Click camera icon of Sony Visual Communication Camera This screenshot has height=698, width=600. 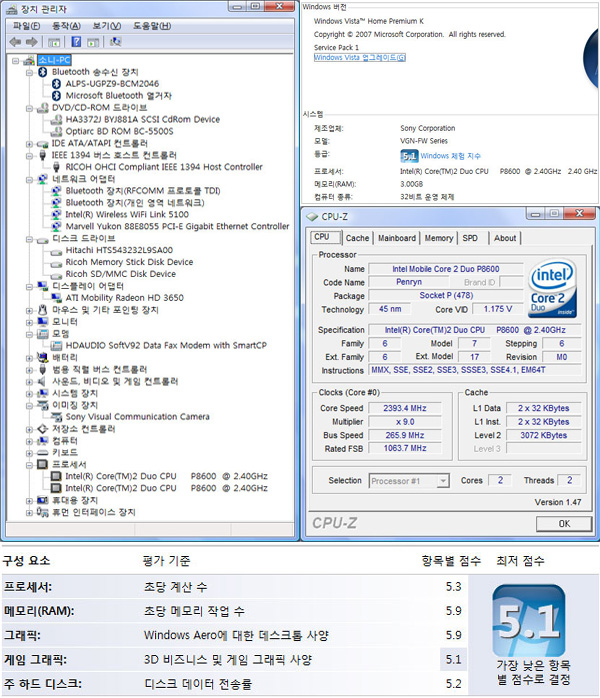57,417
